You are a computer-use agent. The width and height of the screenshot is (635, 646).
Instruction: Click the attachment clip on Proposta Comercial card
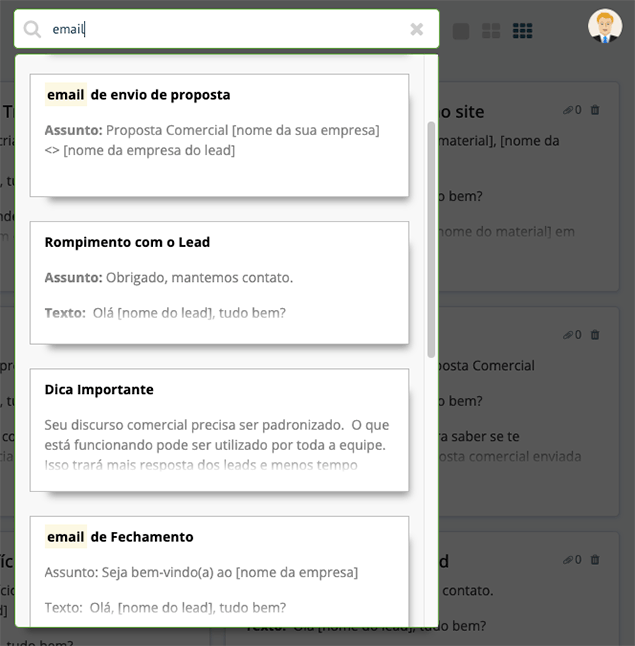pos(572,335)
